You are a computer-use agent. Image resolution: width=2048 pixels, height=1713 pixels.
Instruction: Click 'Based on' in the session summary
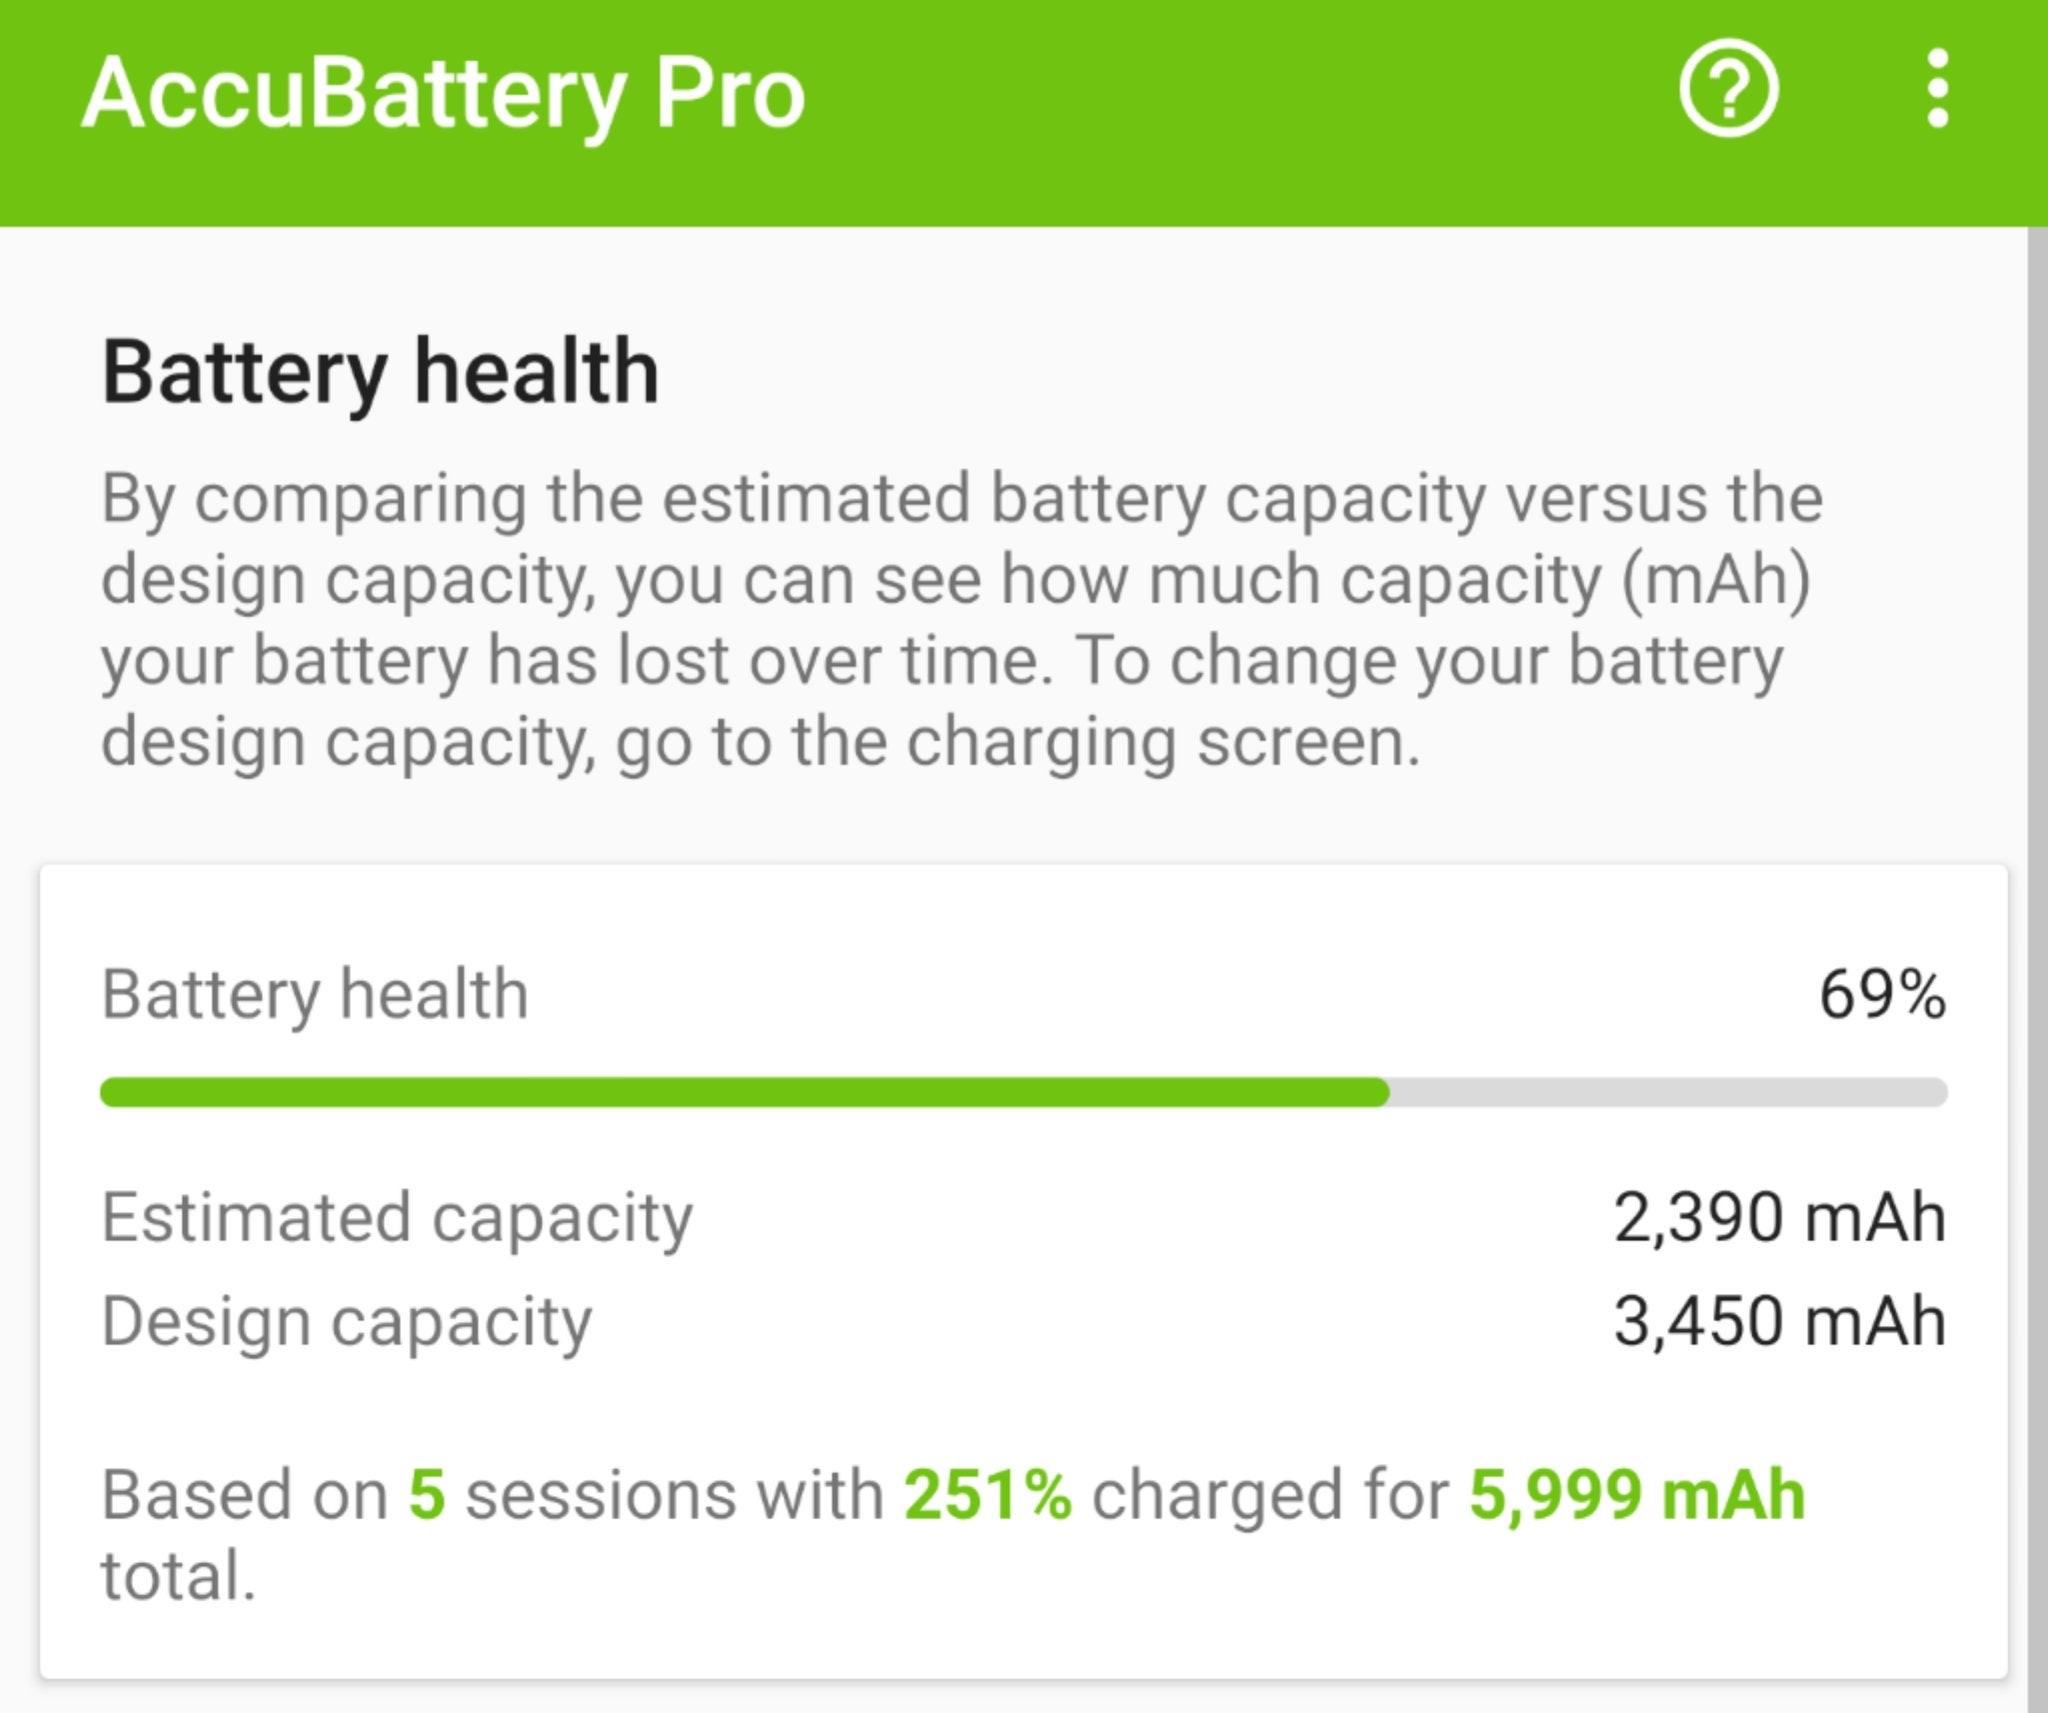pos(245,1495)
